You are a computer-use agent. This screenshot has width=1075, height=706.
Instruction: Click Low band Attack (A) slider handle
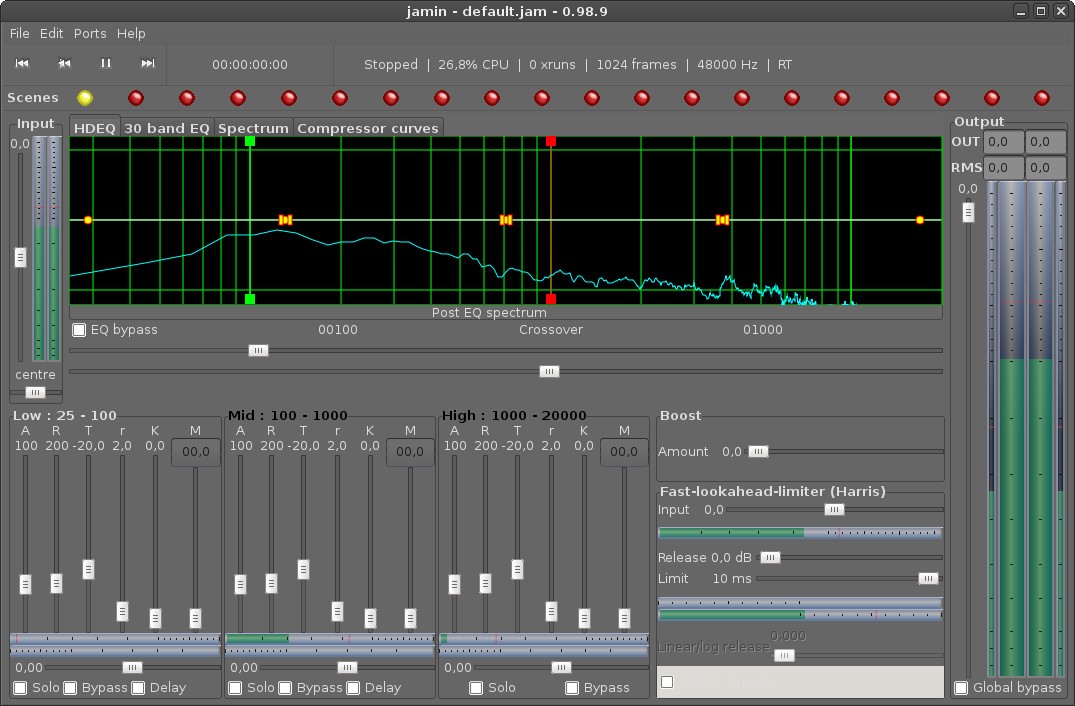click(x=25, y=584)
